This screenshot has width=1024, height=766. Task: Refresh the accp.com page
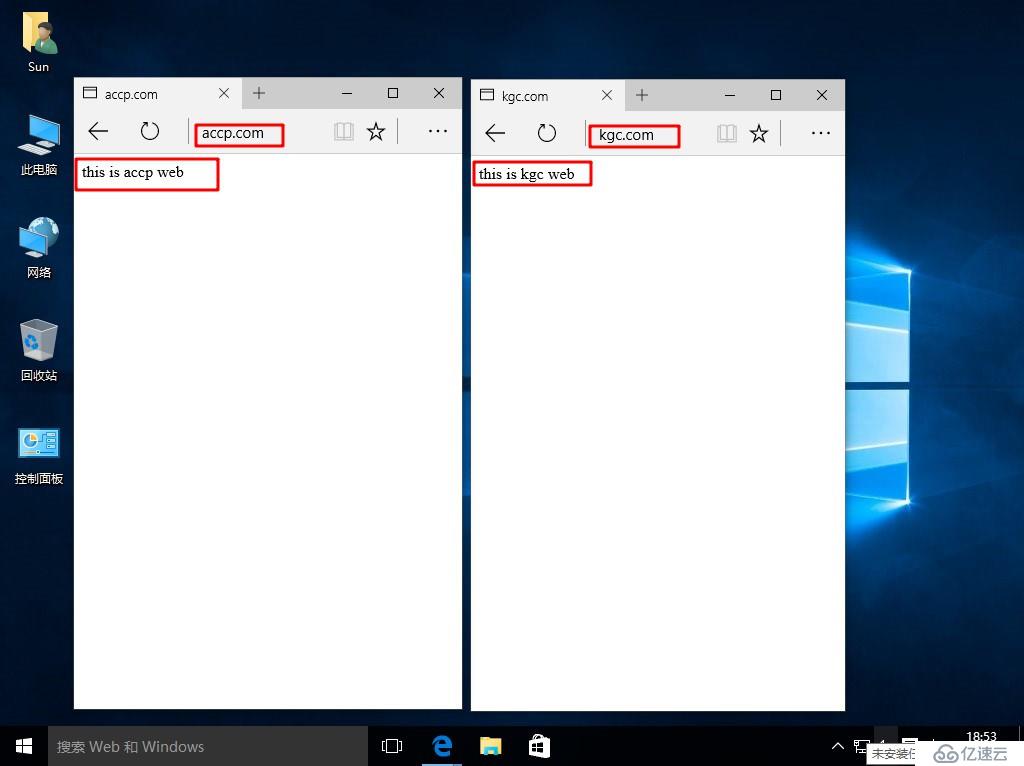click(x=150, y=131)
